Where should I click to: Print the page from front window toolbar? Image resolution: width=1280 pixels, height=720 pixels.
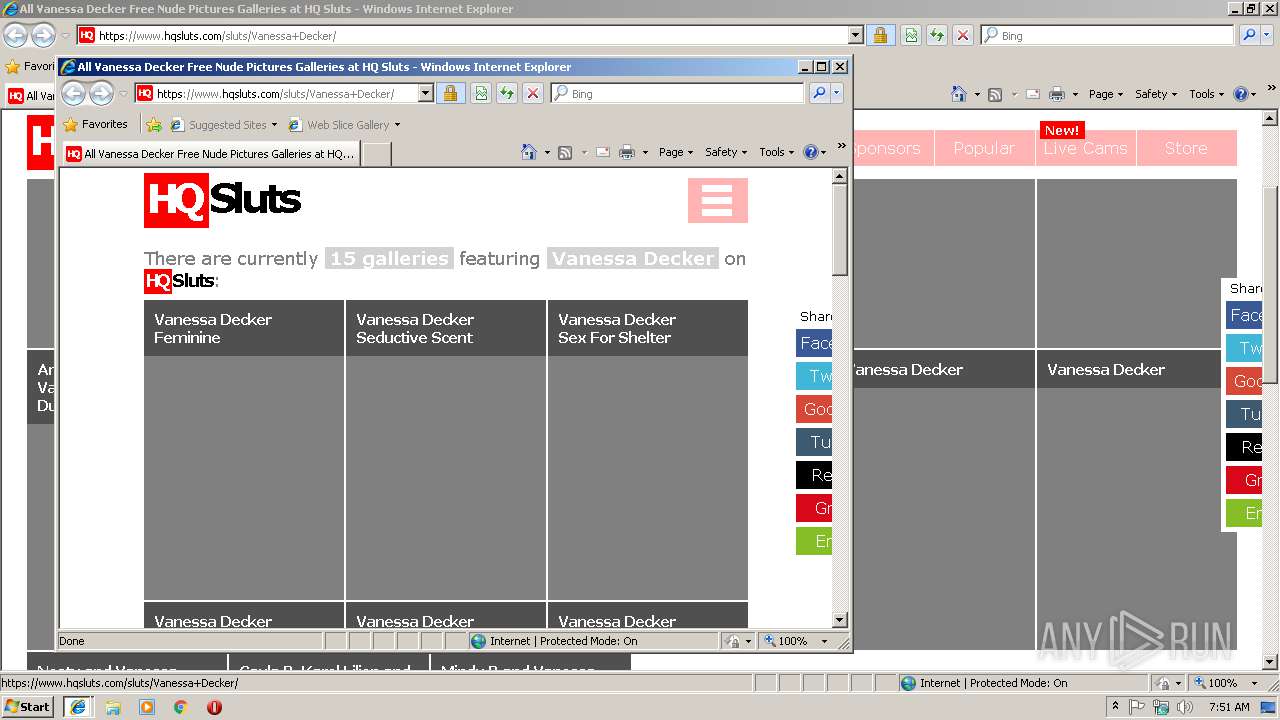[627, 152]
